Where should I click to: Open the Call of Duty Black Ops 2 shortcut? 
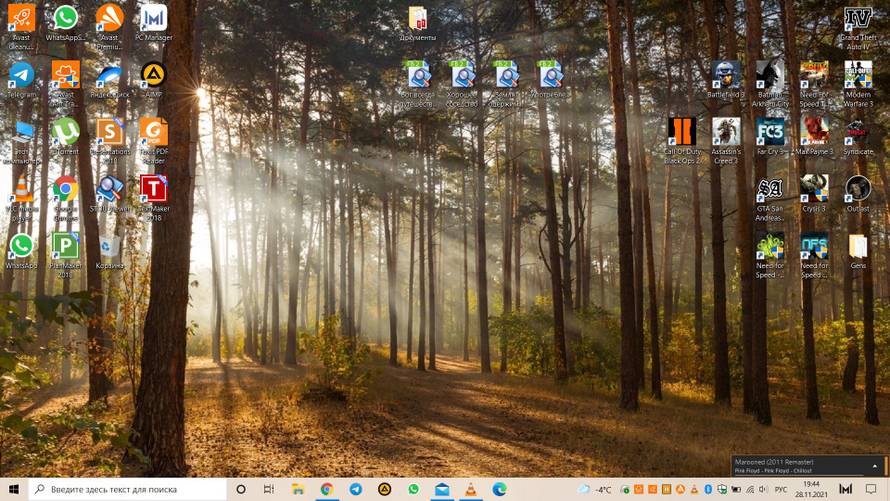(682, 141)
